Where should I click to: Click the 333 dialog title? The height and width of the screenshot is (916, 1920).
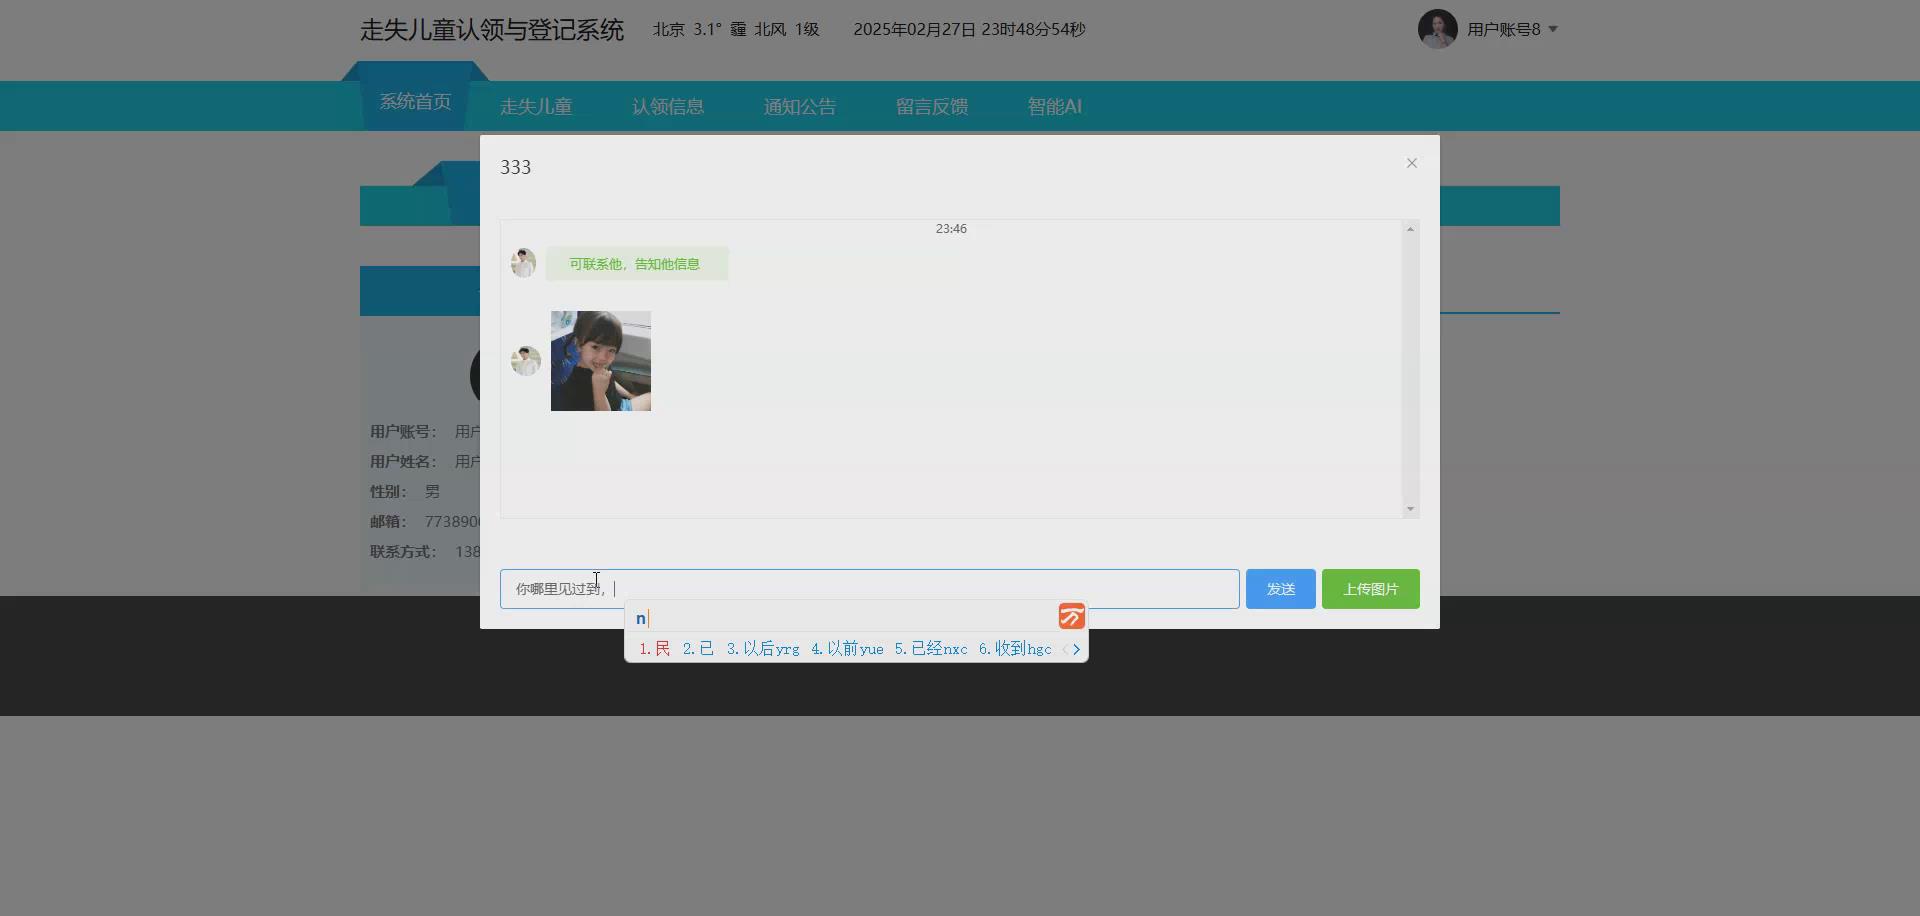coord(516,167)
